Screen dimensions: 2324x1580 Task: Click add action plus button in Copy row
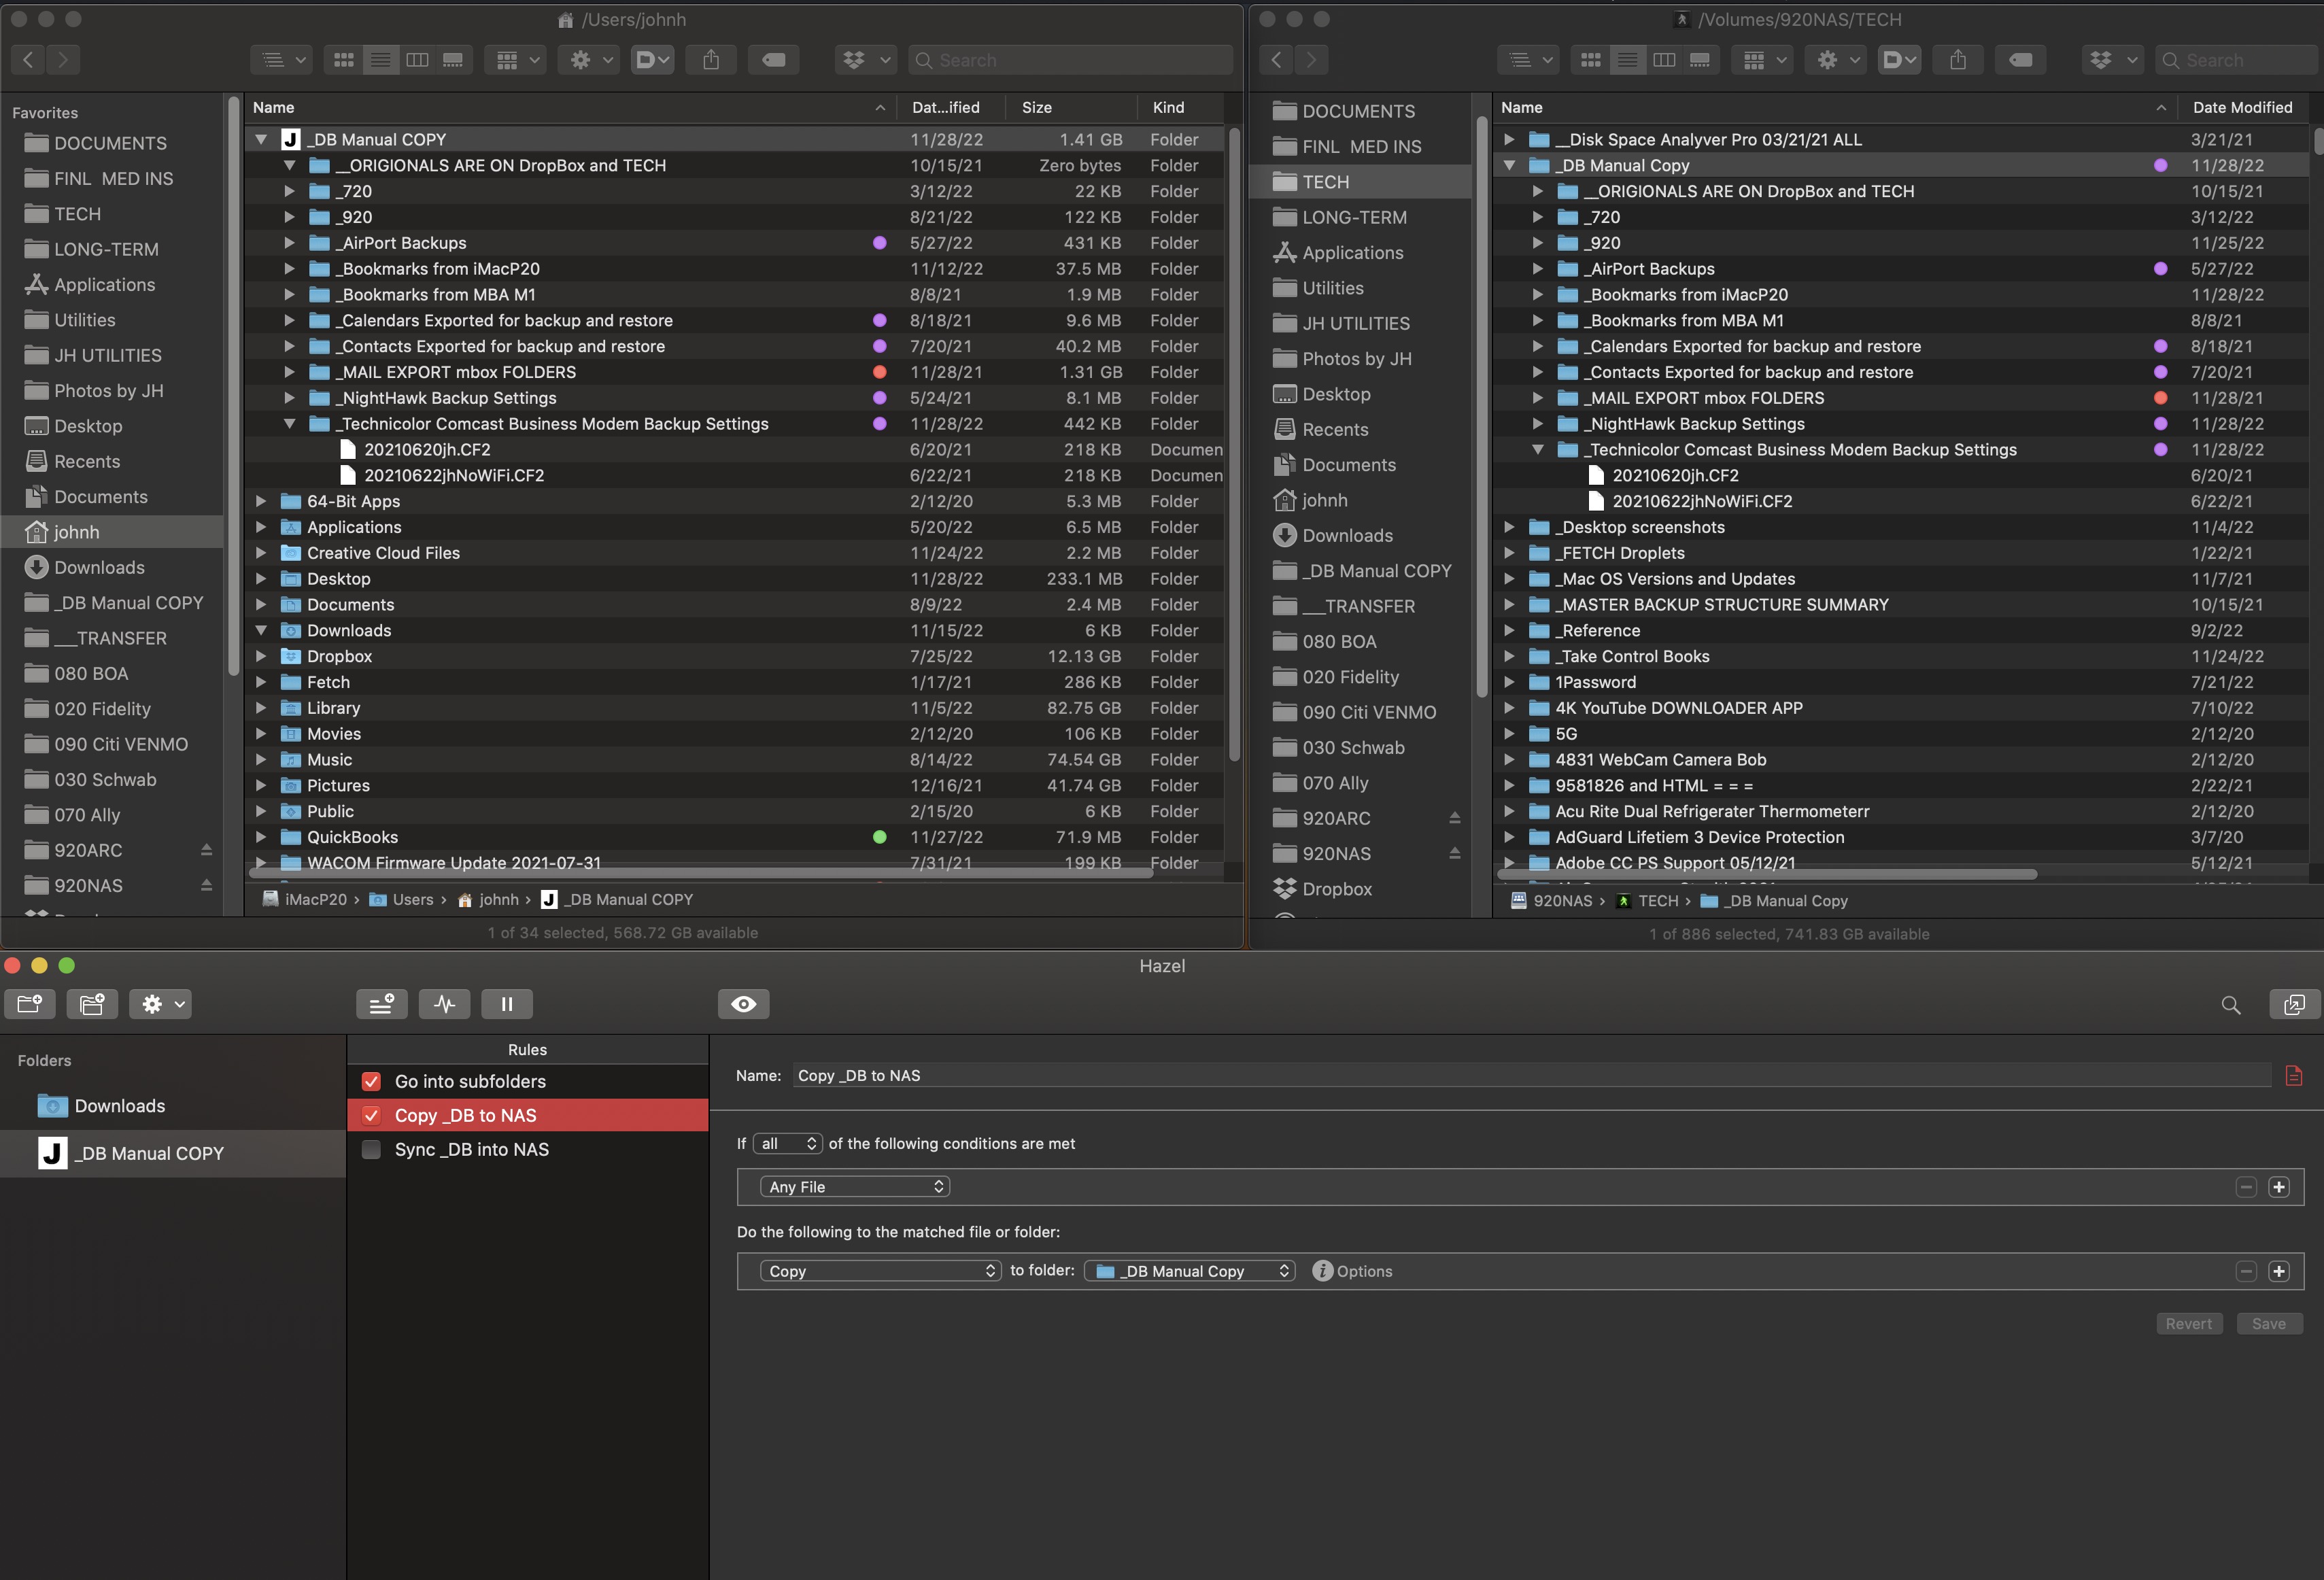[2278, 1271]
